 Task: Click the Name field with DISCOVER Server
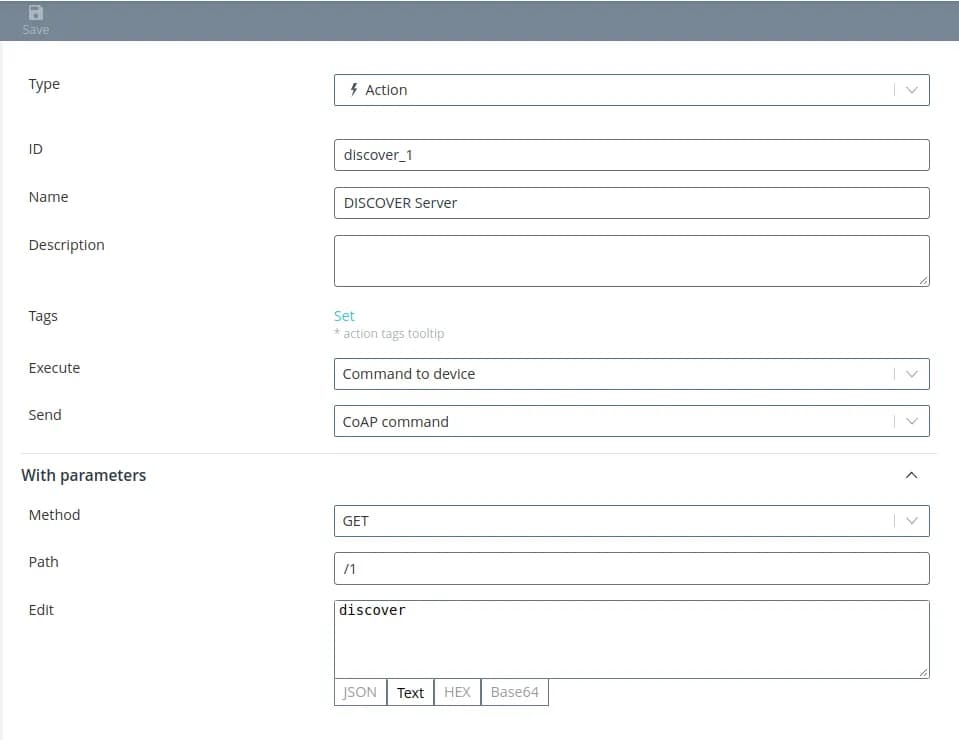pyautogui.click(x=630, y=203)
